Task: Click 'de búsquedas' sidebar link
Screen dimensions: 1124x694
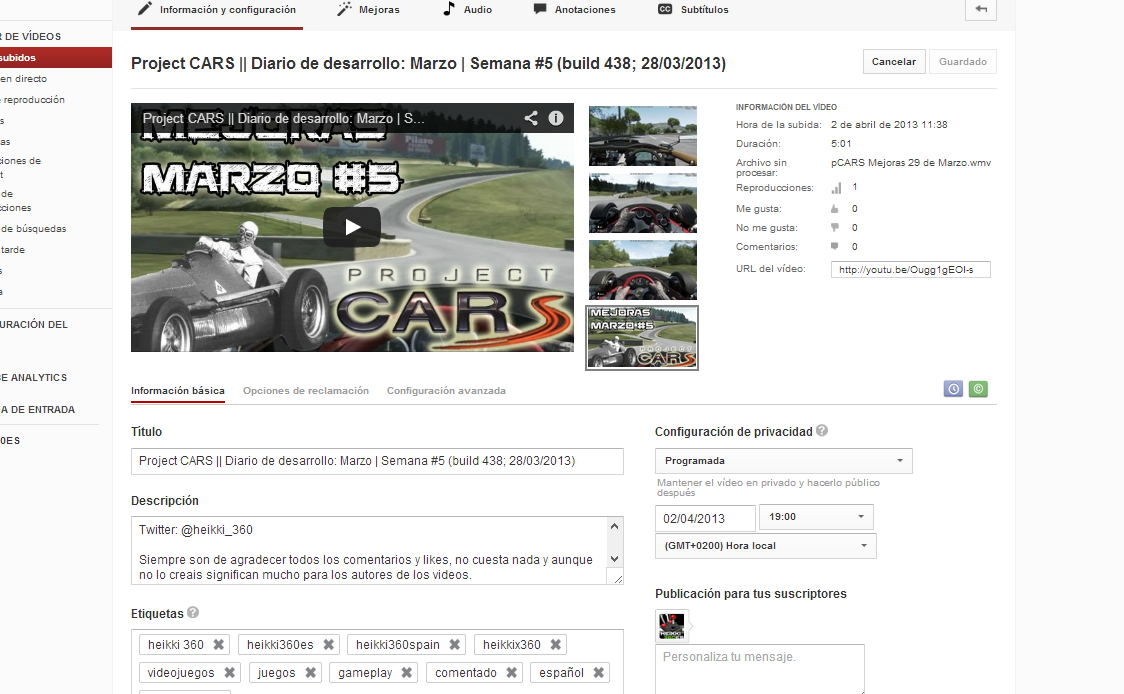Action: point(34,229)
